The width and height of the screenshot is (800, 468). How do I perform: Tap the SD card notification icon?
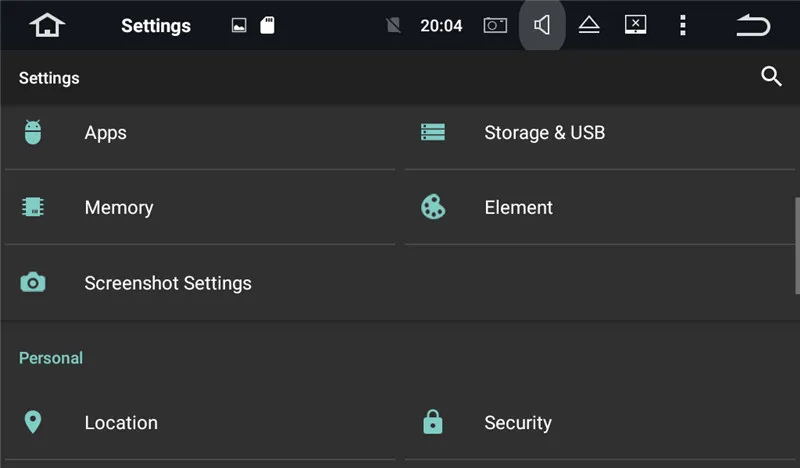point(267,26)
